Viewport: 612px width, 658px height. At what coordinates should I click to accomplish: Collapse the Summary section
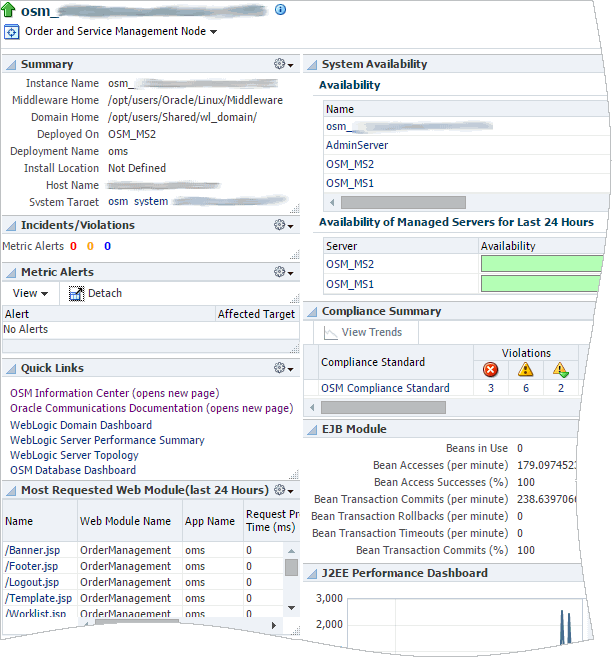[x=10, y=65]
